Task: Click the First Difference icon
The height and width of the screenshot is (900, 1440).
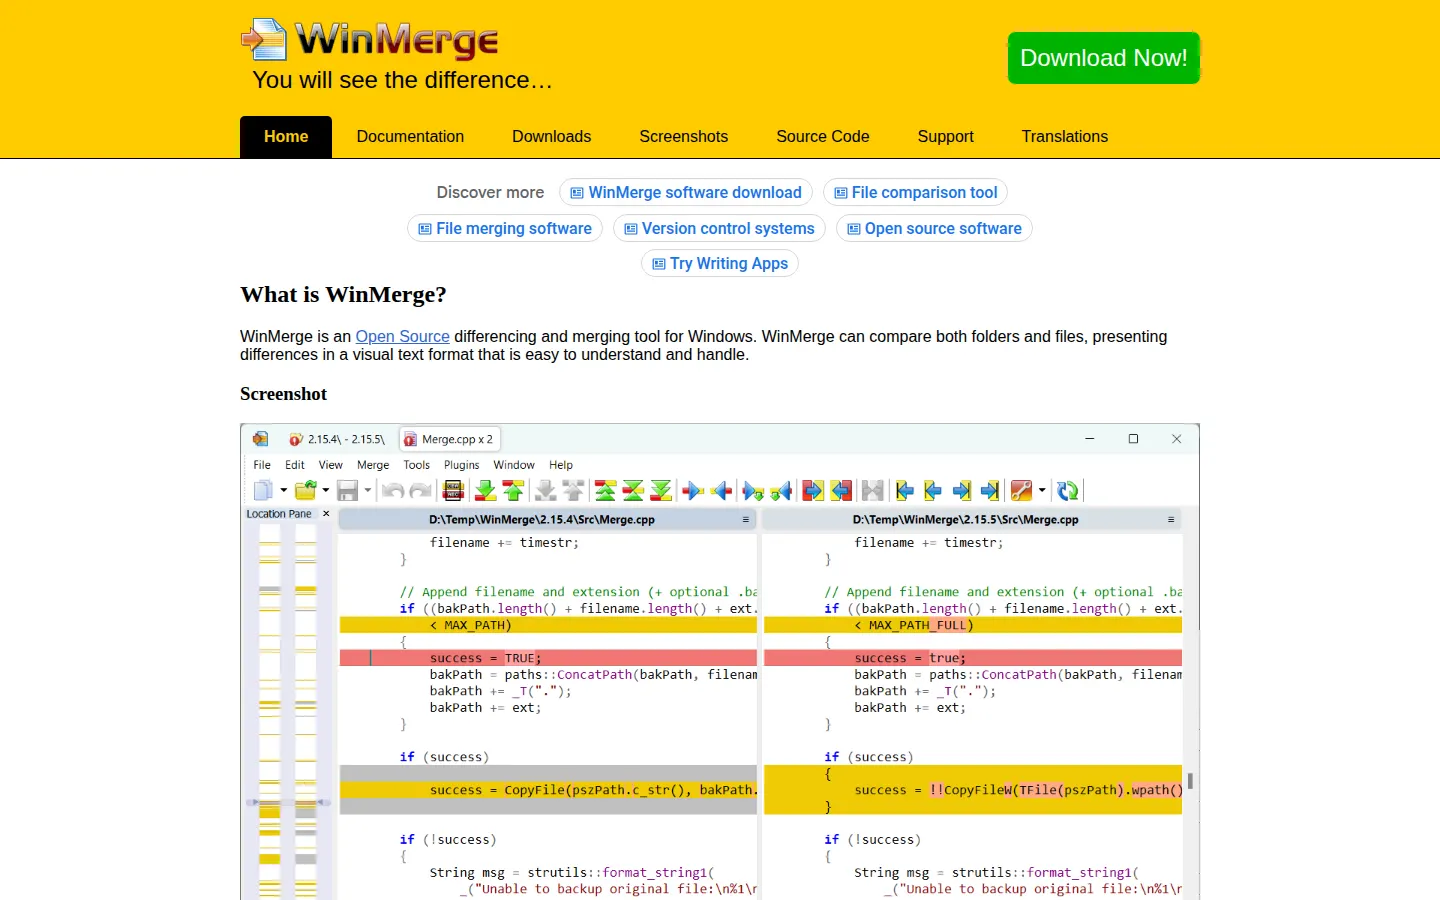Action: (x=604, y=490)
